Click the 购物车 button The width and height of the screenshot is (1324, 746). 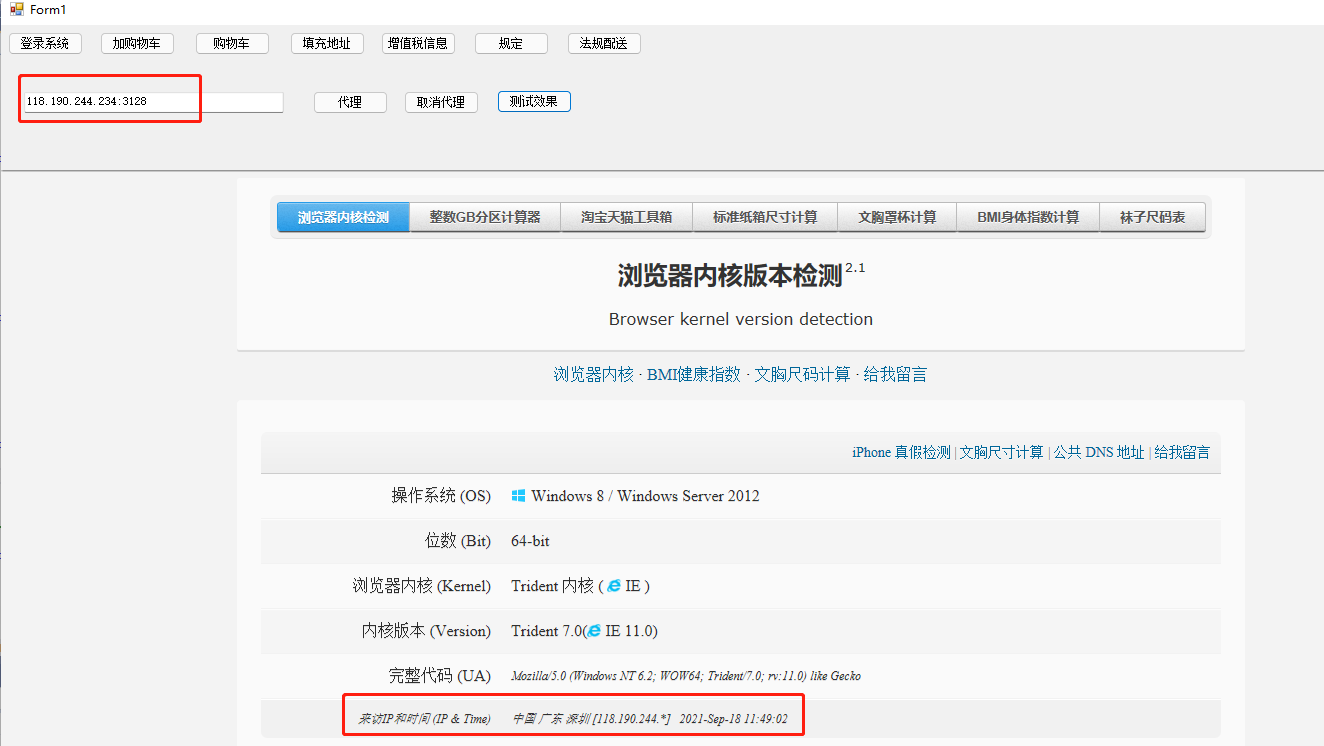click(232, 44)
